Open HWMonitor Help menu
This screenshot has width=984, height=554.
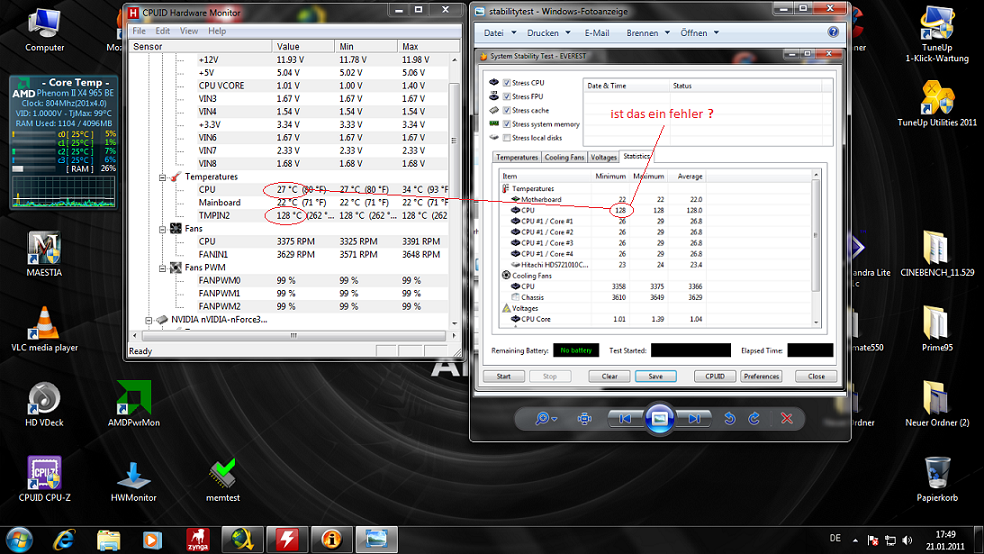[x=217, y=31]
